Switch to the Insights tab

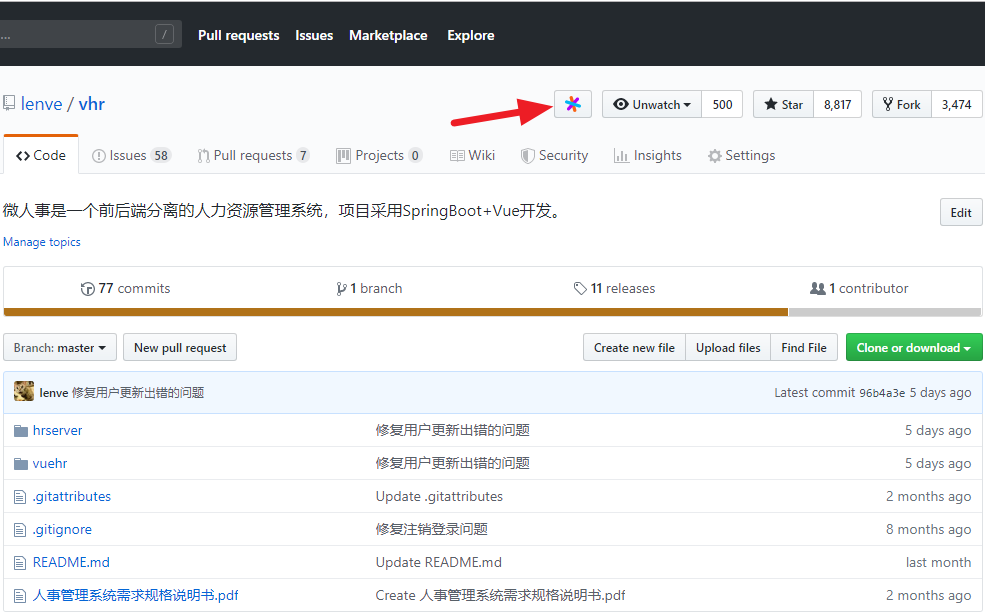[648, 155]
